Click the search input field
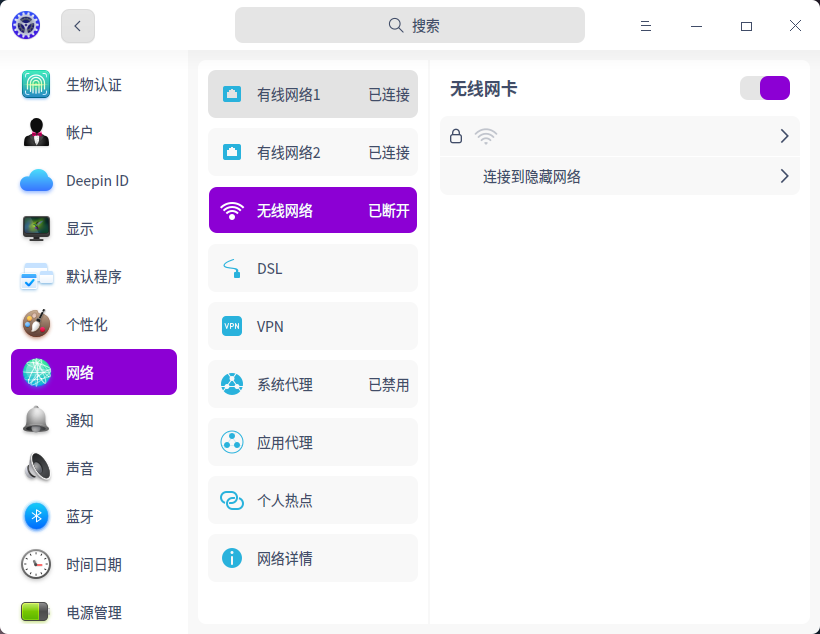The image size is (820, 634). click(x=410, y=26)
